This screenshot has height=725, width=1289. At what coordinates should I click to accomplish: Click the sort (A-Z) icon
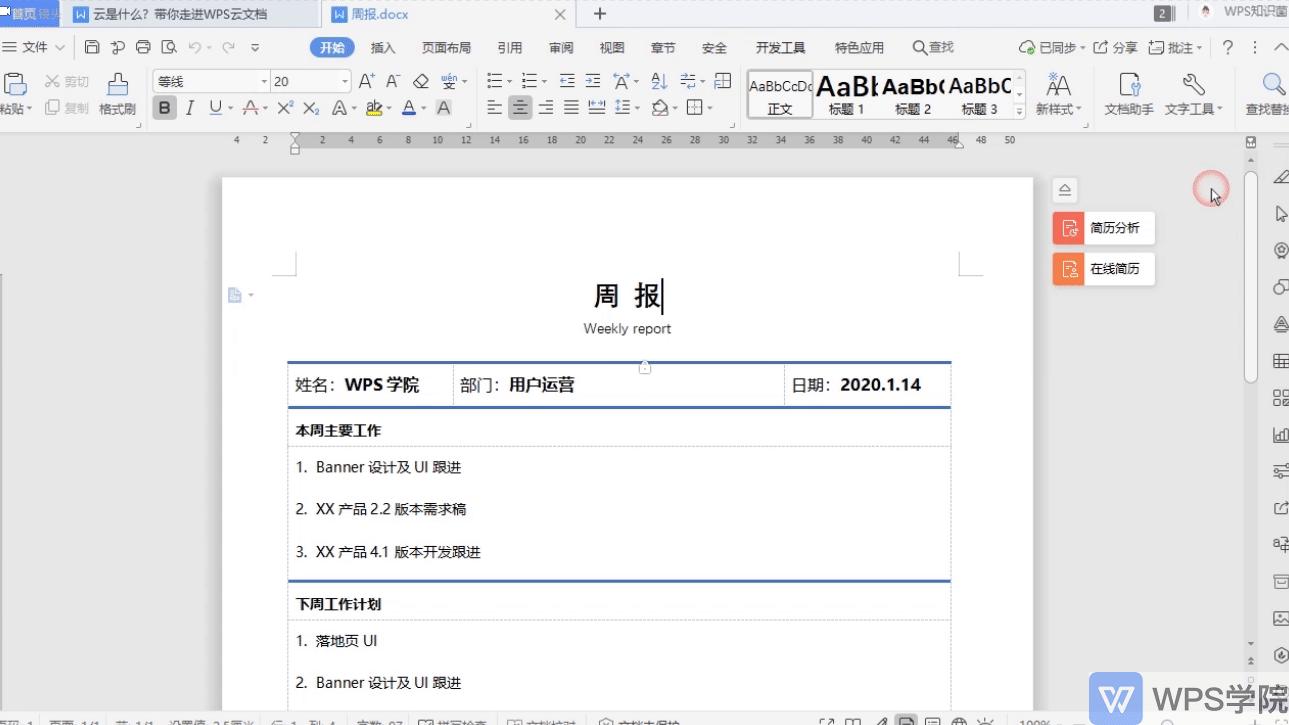pyautogui.click(x=657, y=80)
